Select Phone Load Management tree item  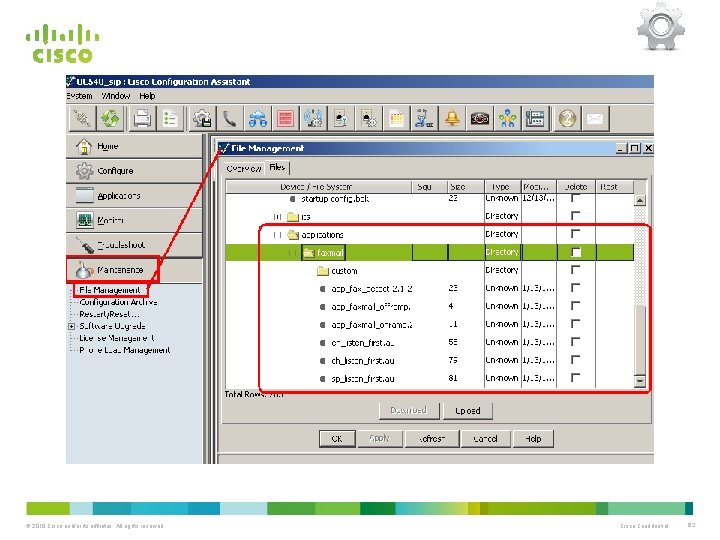pyautogui.click(x=124, y=350)
